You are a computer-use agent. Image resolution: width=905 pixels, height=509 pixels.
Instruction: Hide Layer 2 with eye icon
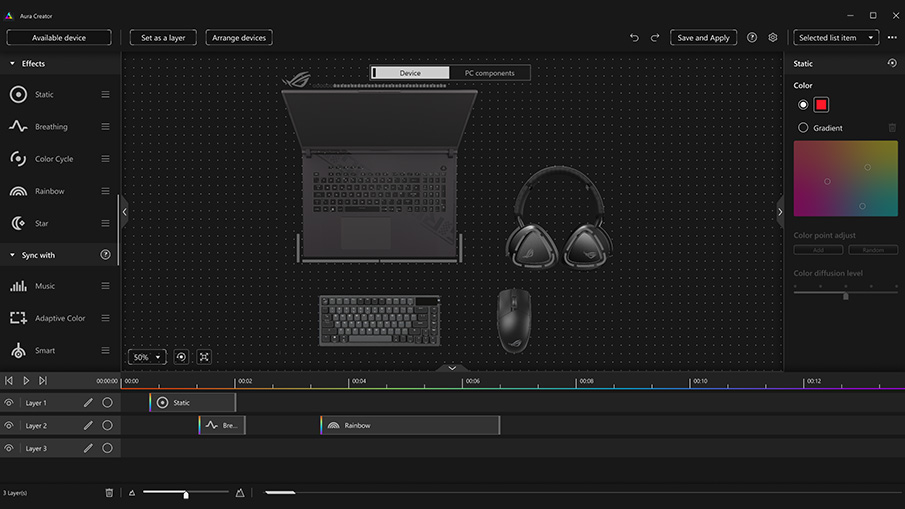(x=9, y=426)
